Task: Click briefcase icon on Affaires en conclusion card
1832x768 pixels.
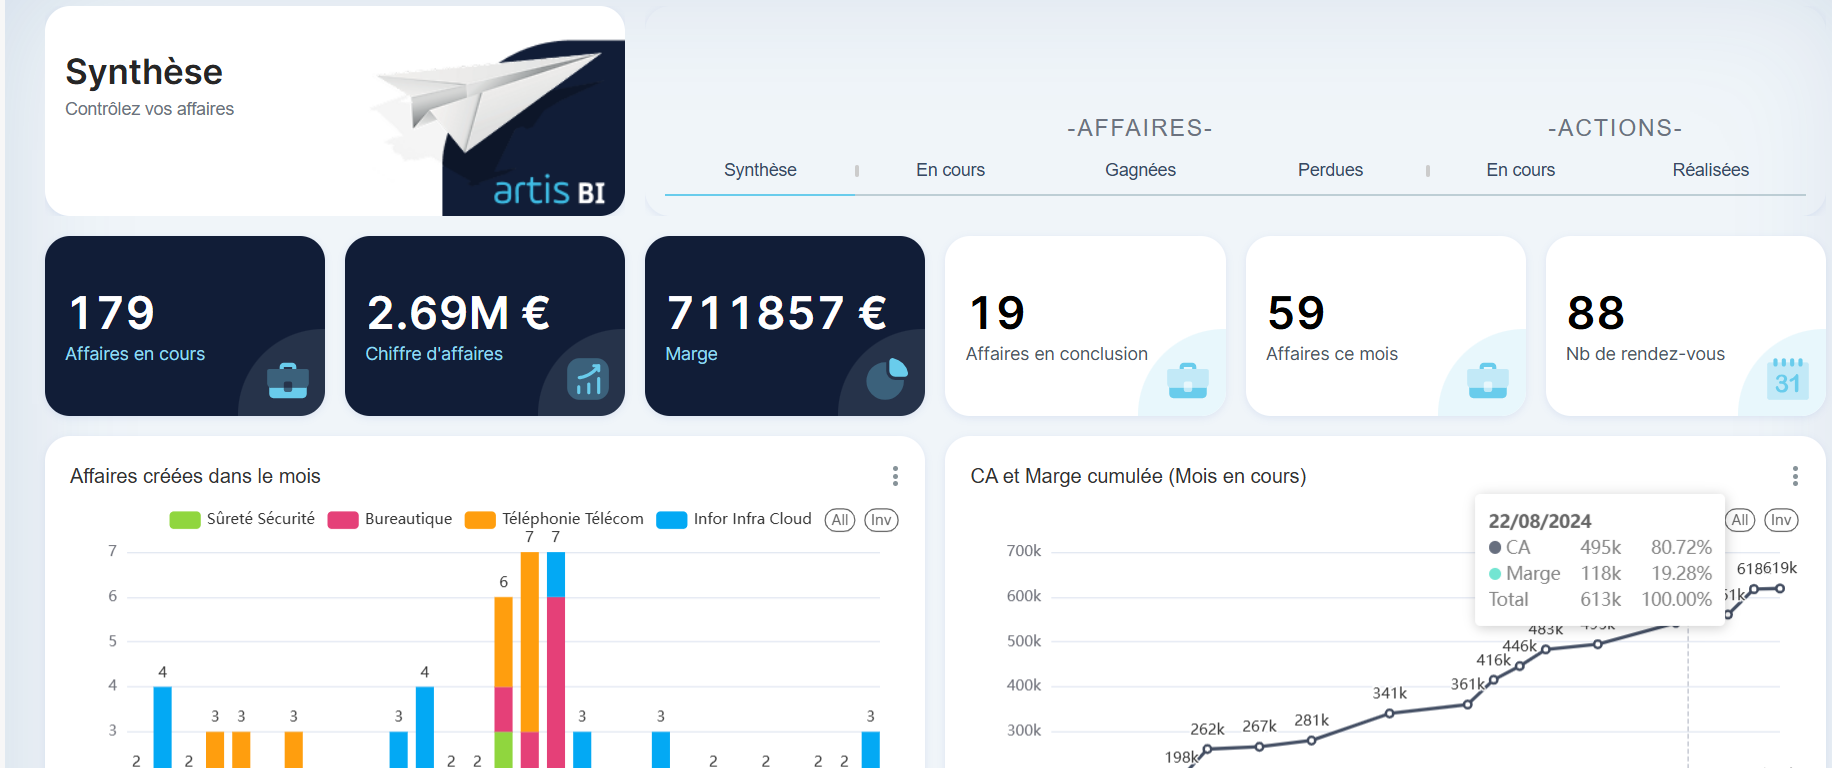Action: point(1188,380)
